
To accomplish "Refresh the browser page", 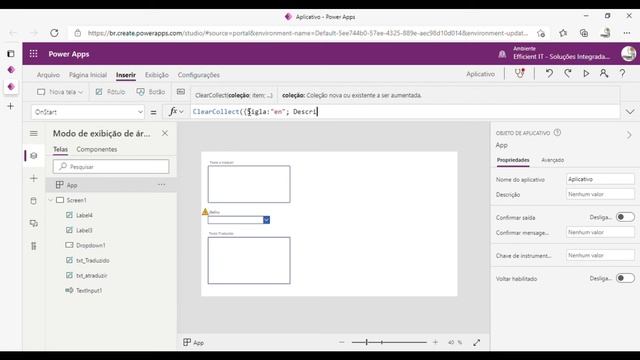I will click(54, 33).
